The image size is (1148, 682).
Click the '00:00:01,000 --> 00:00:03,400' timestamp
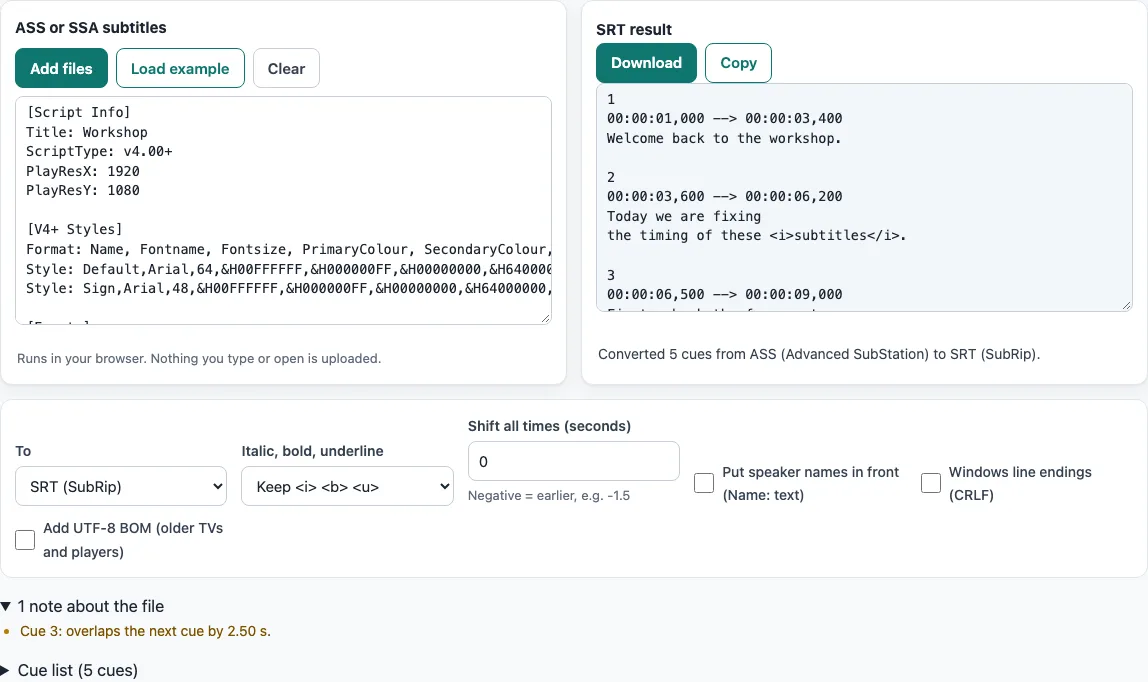724,119
